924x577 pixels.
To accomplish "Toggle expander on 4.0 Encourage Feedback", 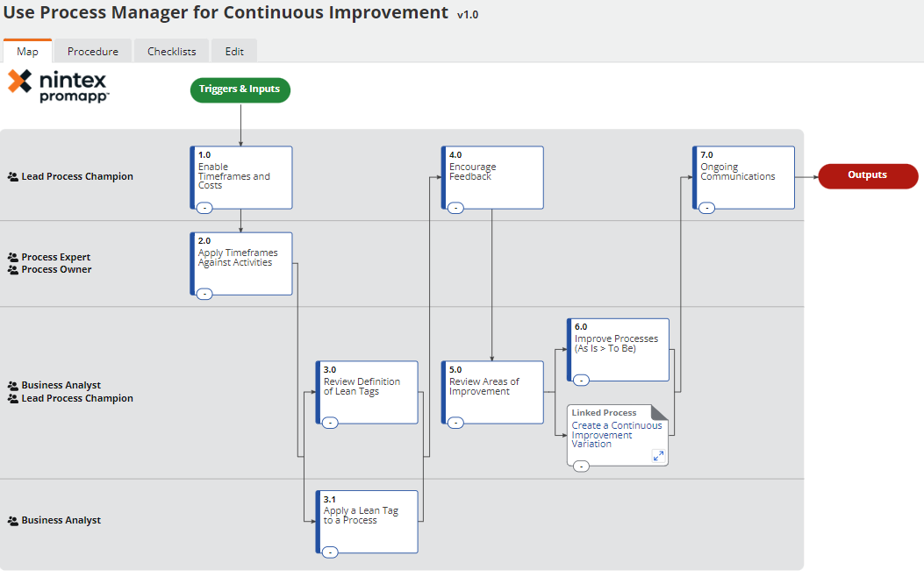I will 456,208.
